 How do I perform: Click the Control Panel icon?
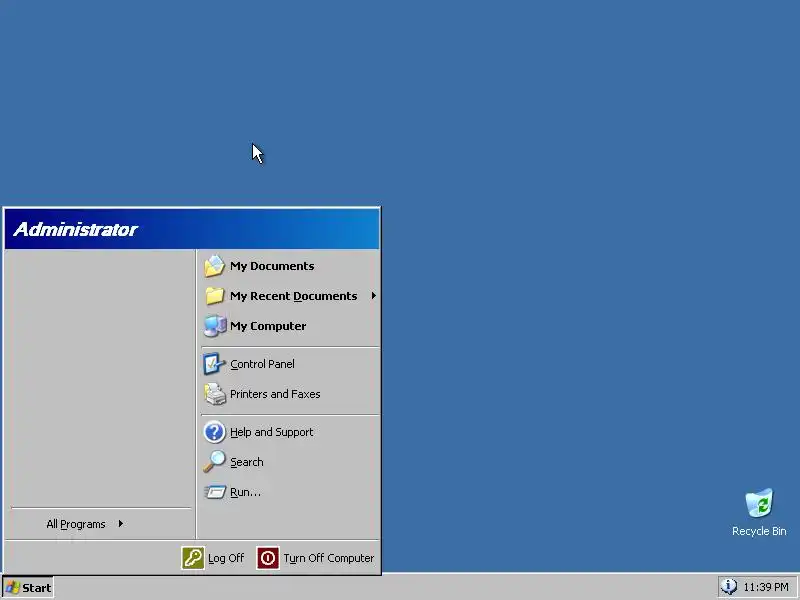(x=214, y=364)
